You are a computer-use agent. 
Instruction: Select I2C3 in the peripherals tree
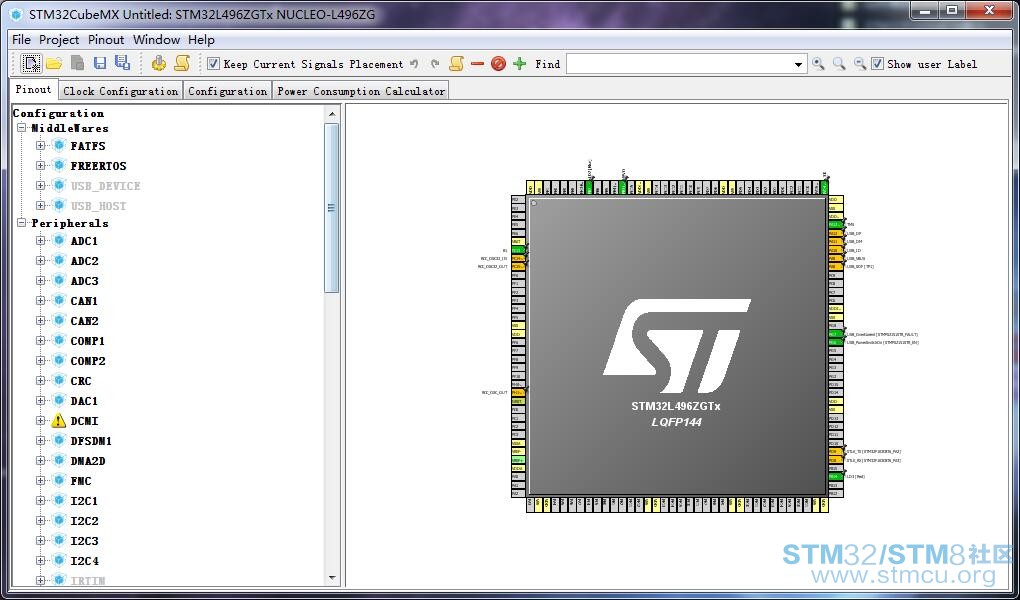tap(85, 541)
